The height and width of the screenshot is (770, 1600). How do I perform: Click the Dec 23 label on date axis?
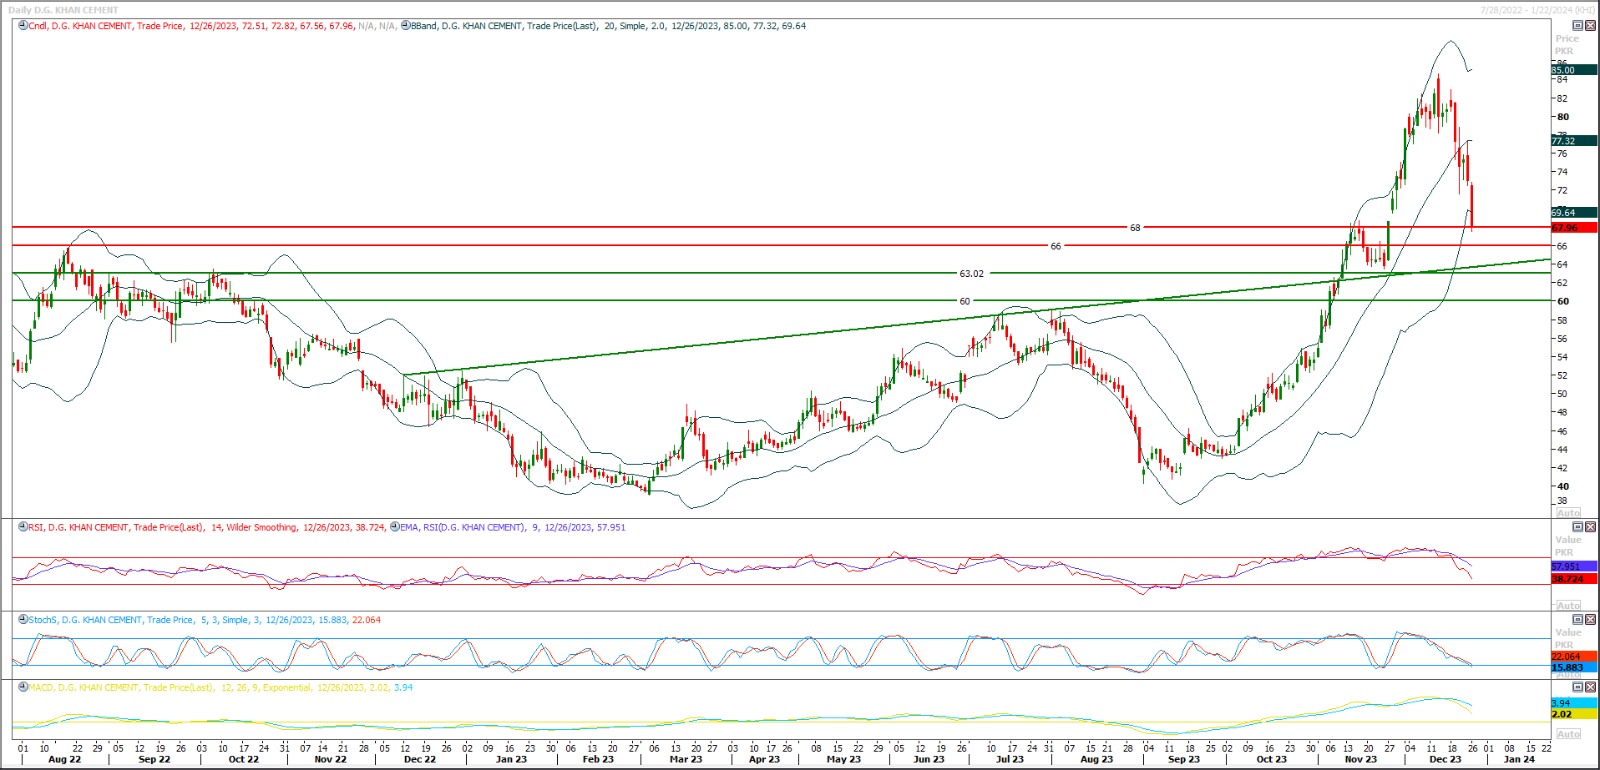coord(1444,760)
